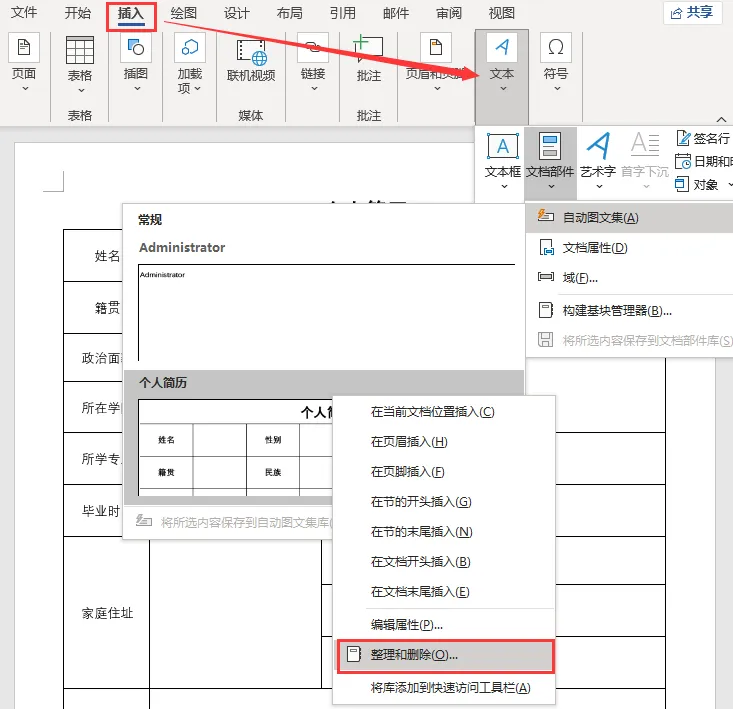Collapse the ribbon with the chevron
Image resolution: width=733 pixels, height=709 pixels.
721,120
